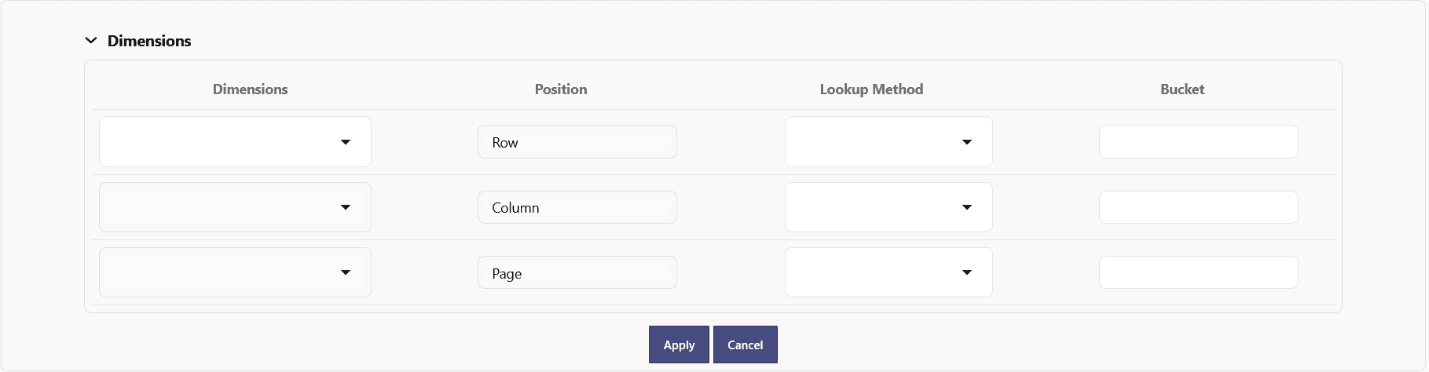Screen dimensions: 1429x372
Task: Click the Lookup Method column header
Action: pos(871,89)
